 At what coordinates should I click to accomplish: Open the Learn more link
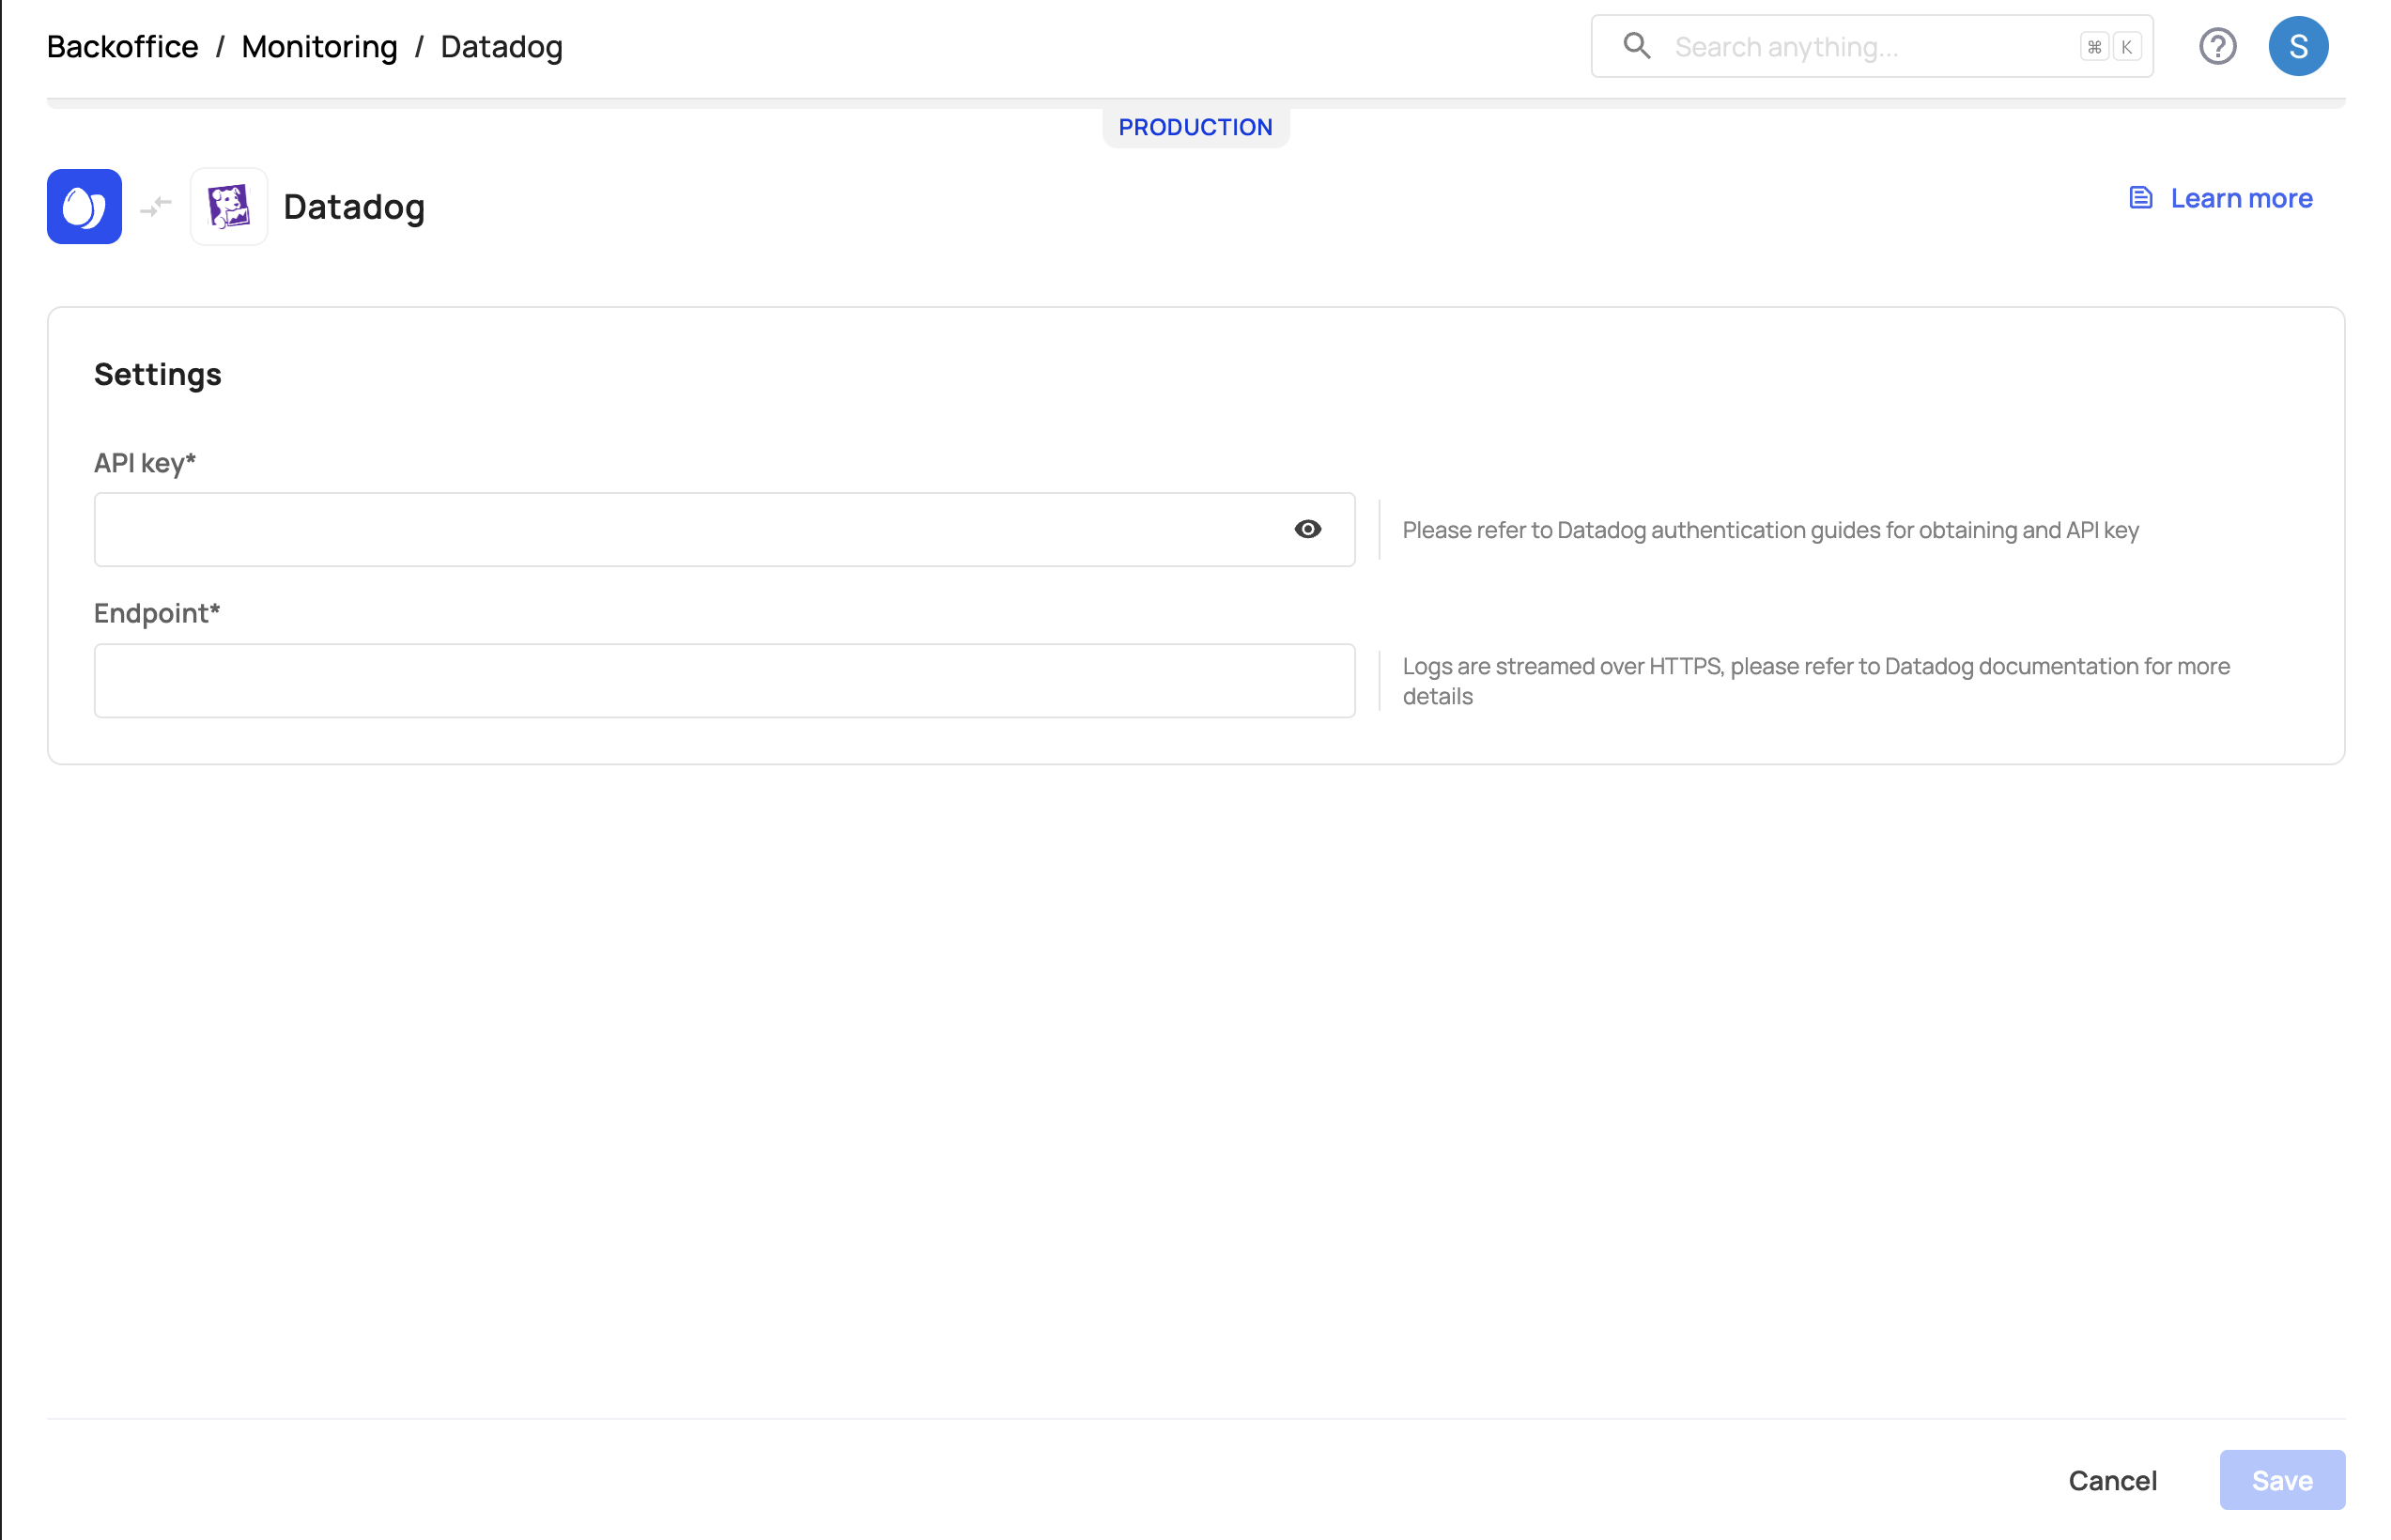(x=2241, y=198)
